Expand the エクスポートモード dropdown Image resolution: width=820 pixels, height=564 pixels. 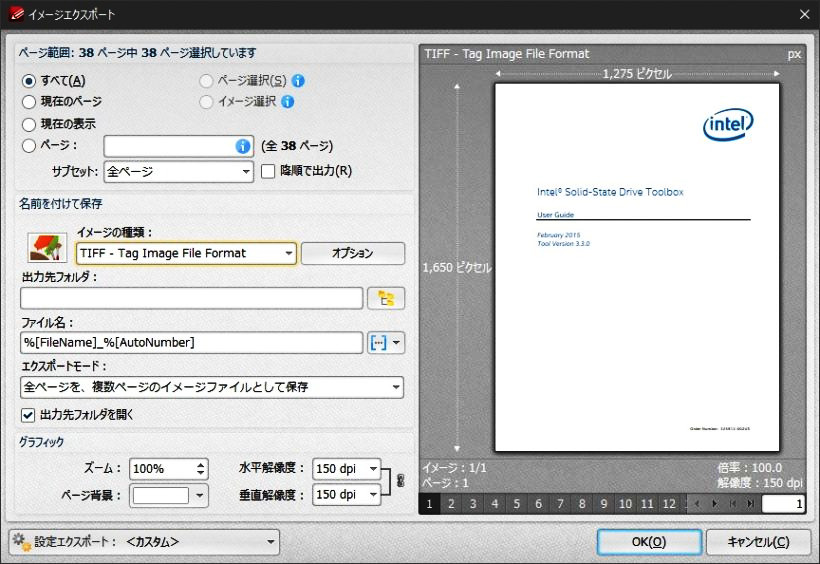coord(212,387)
